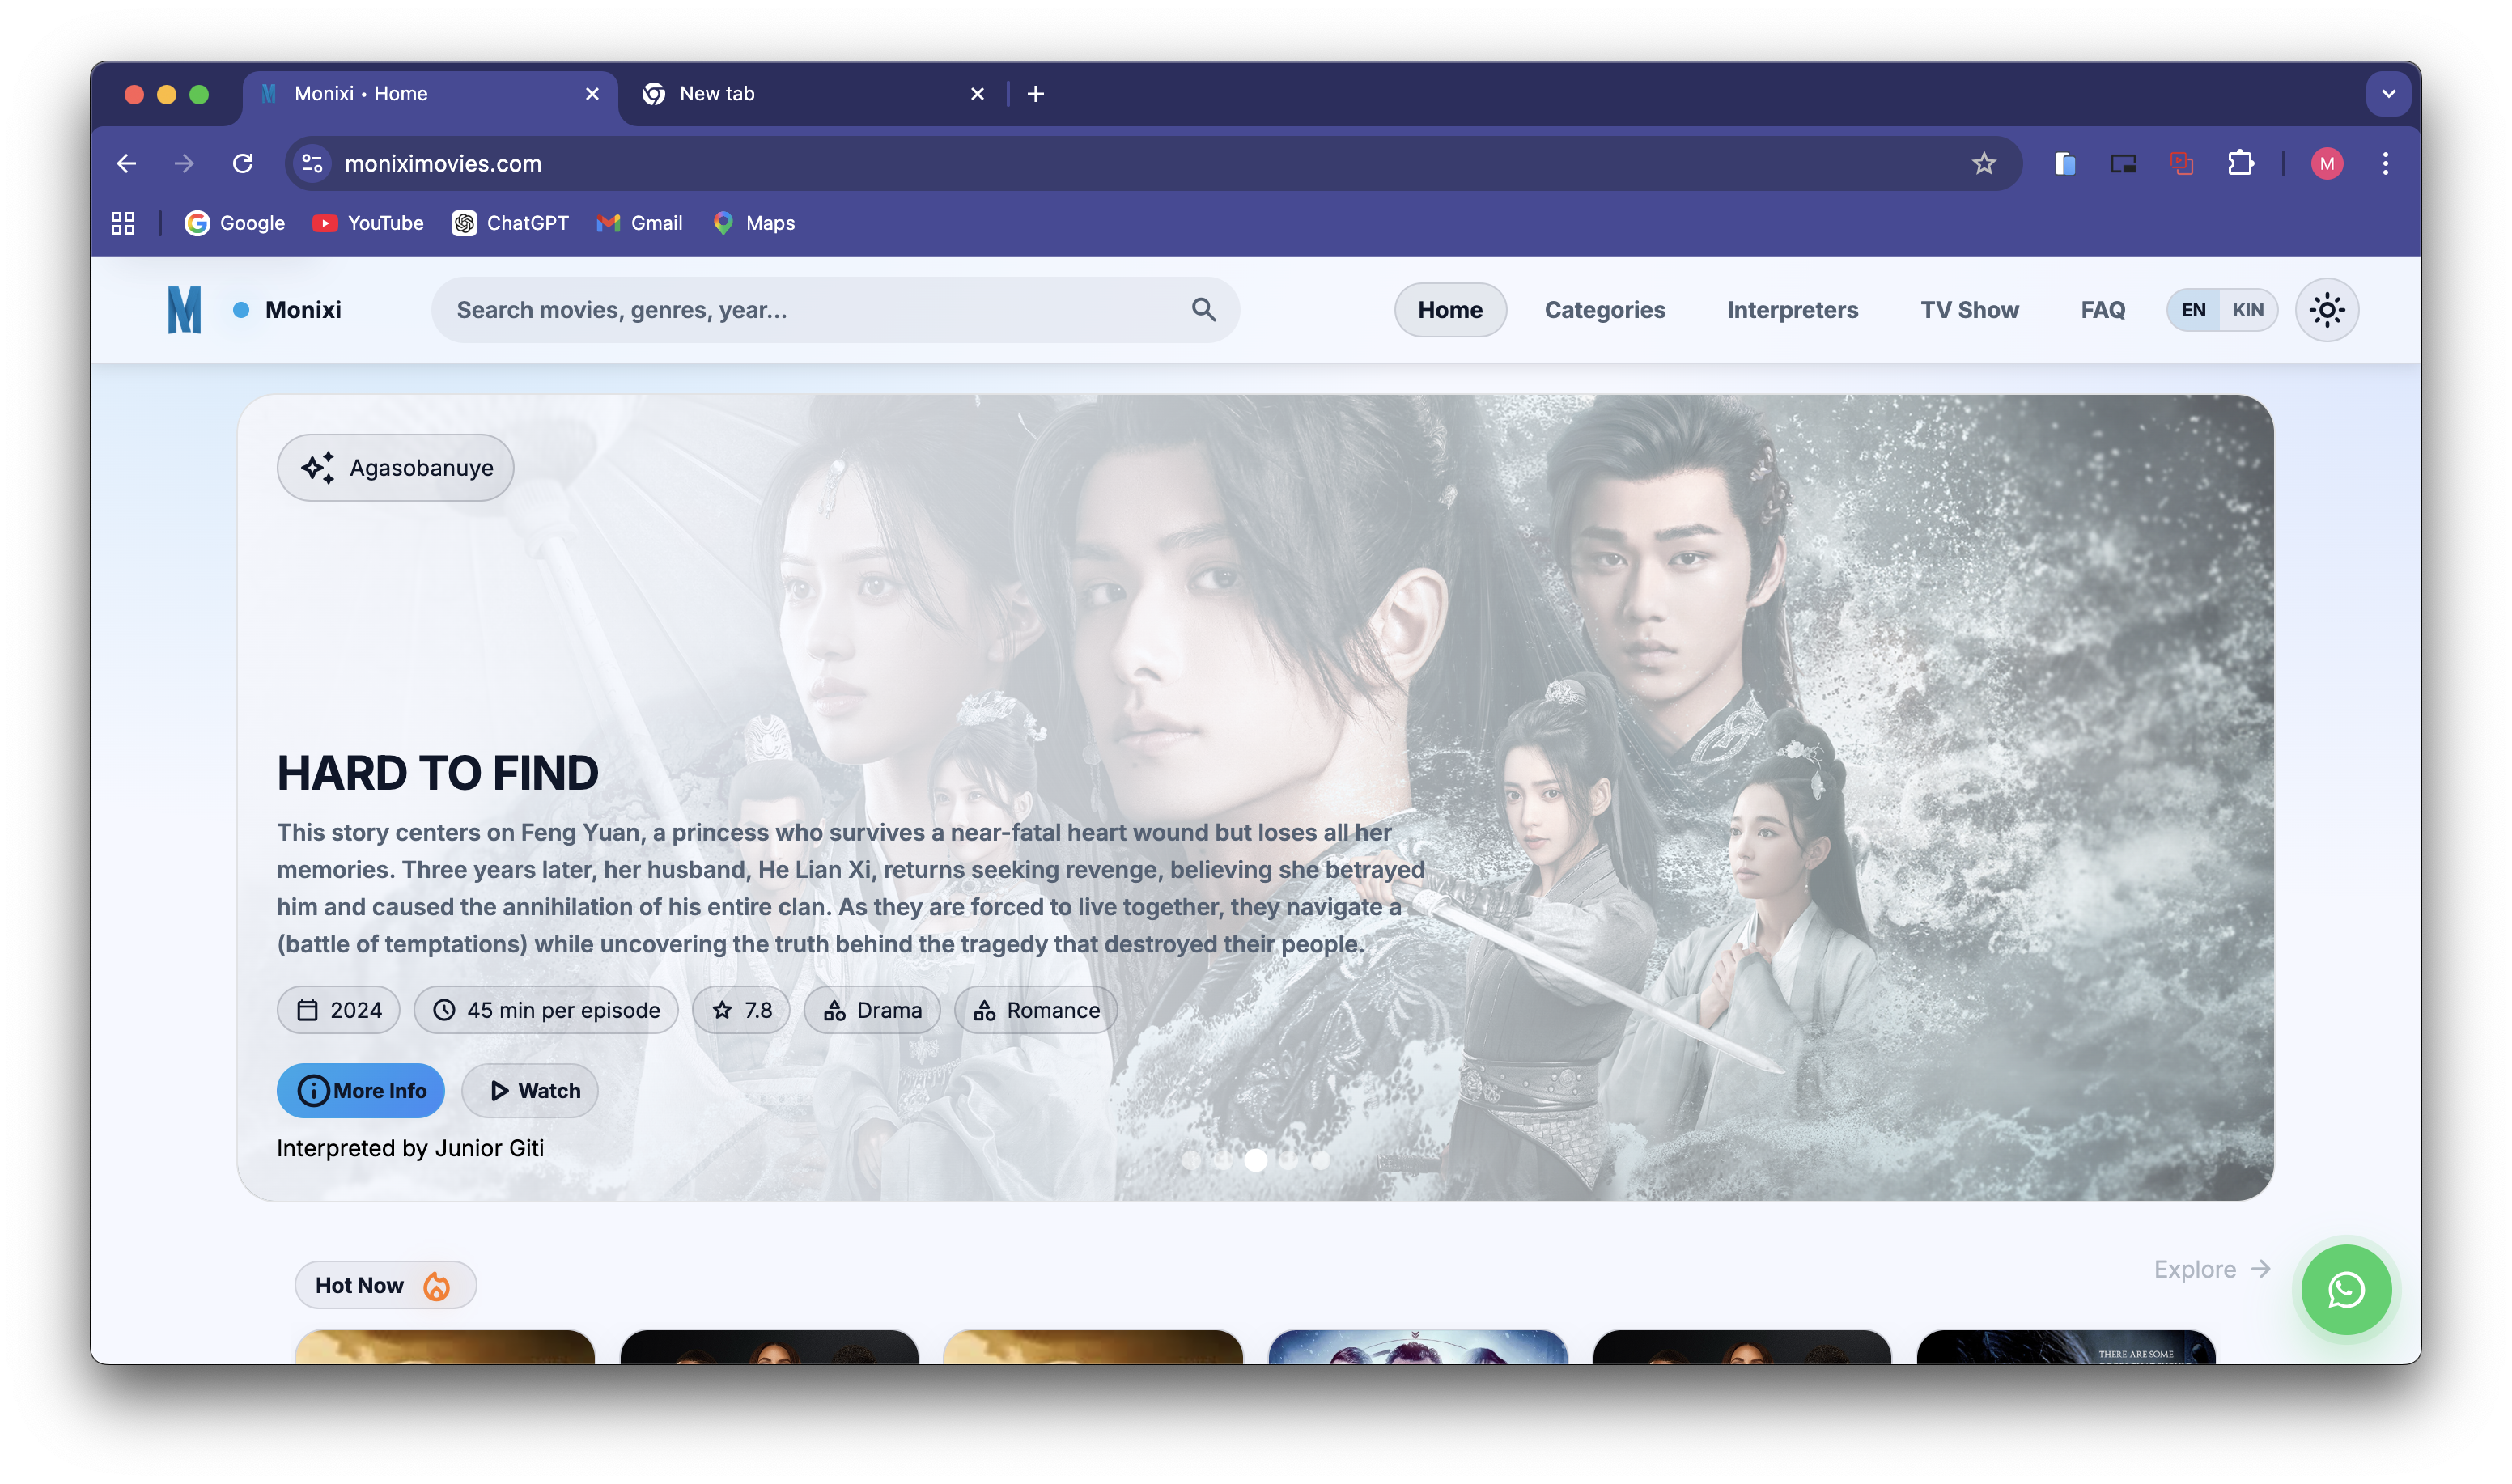This screenshot has height=1484, width=2512.
Task: Open site information icon in address bar
Action: tap(313, 163)
